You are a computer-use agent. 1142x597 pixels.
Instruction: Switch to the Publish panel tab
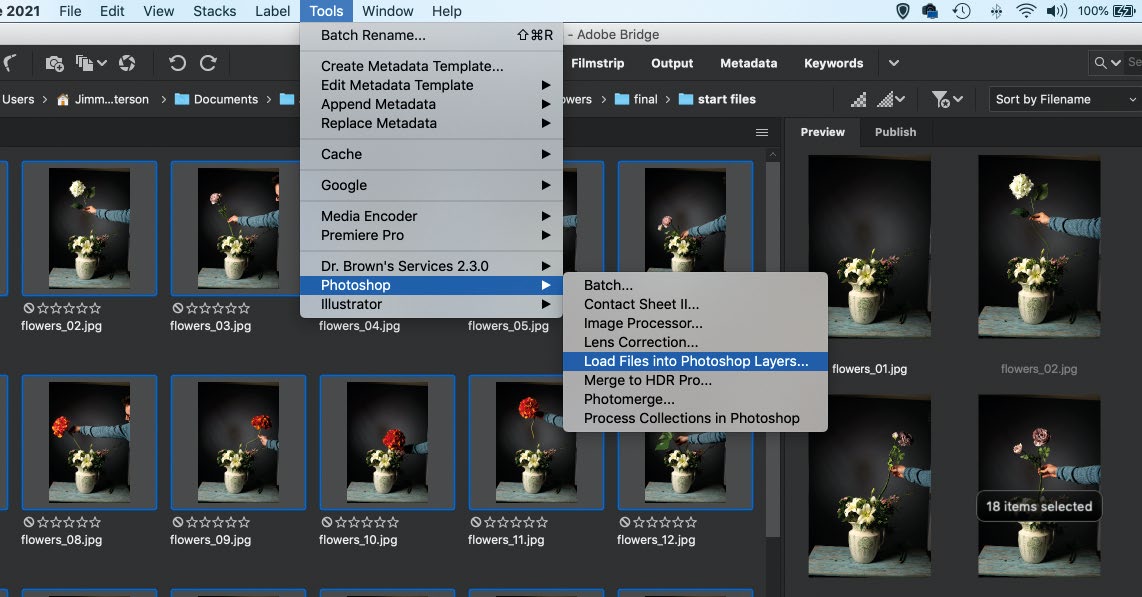895,132
